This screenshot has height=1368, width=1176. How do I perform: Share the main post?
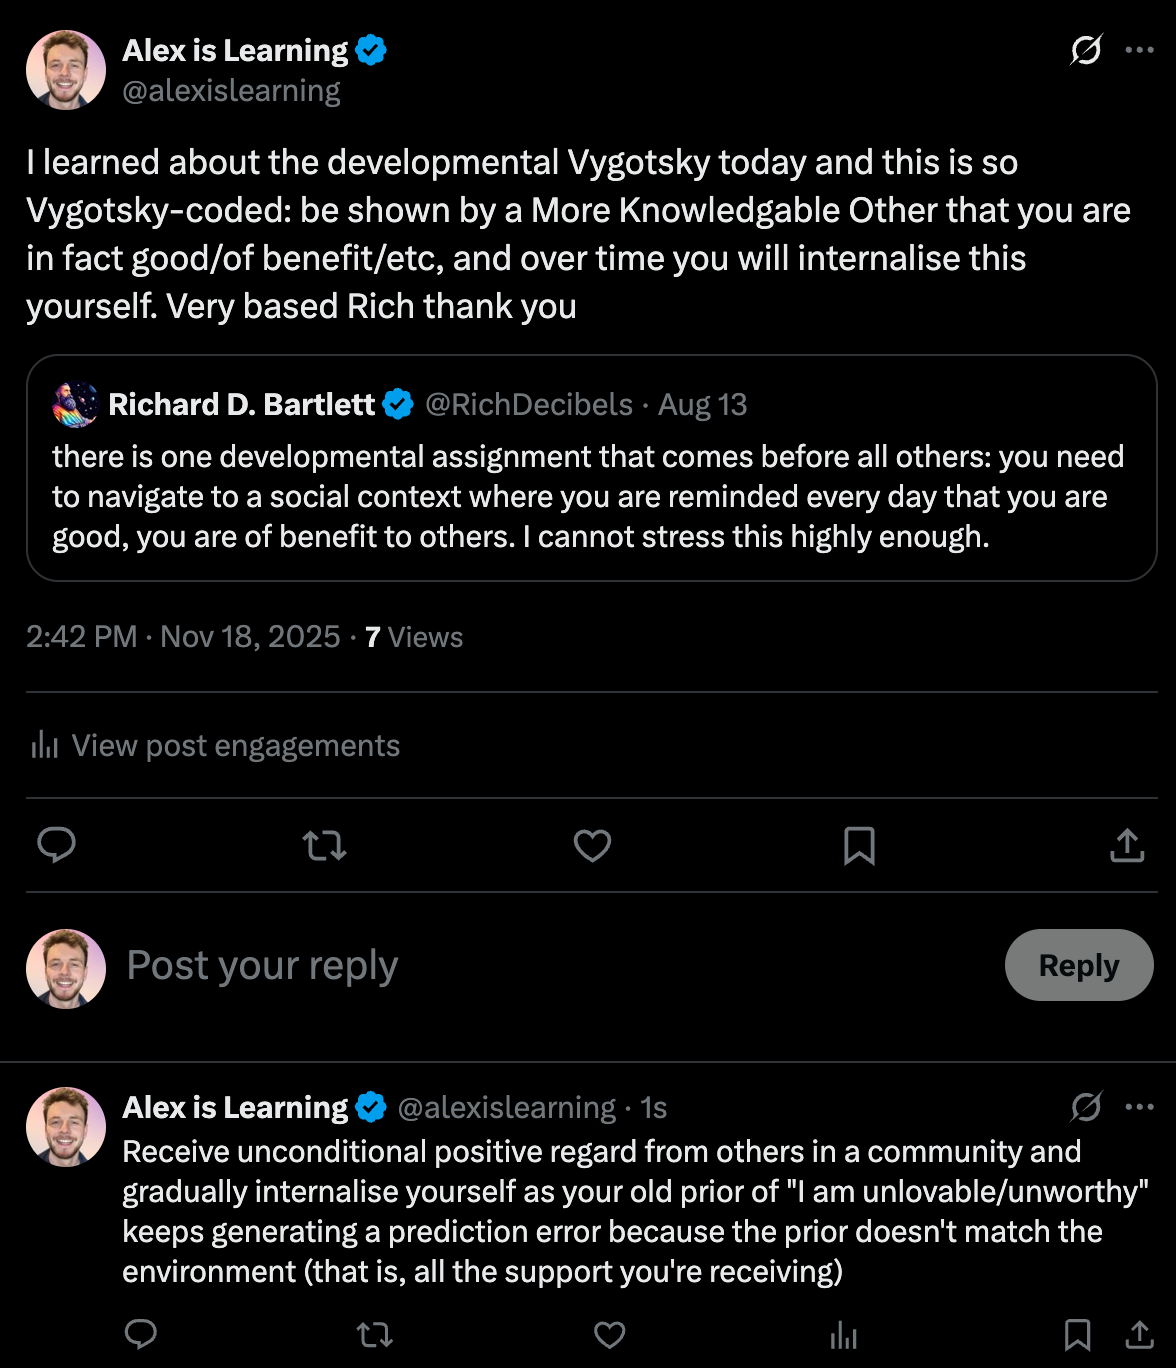[x=1127, y=846]
